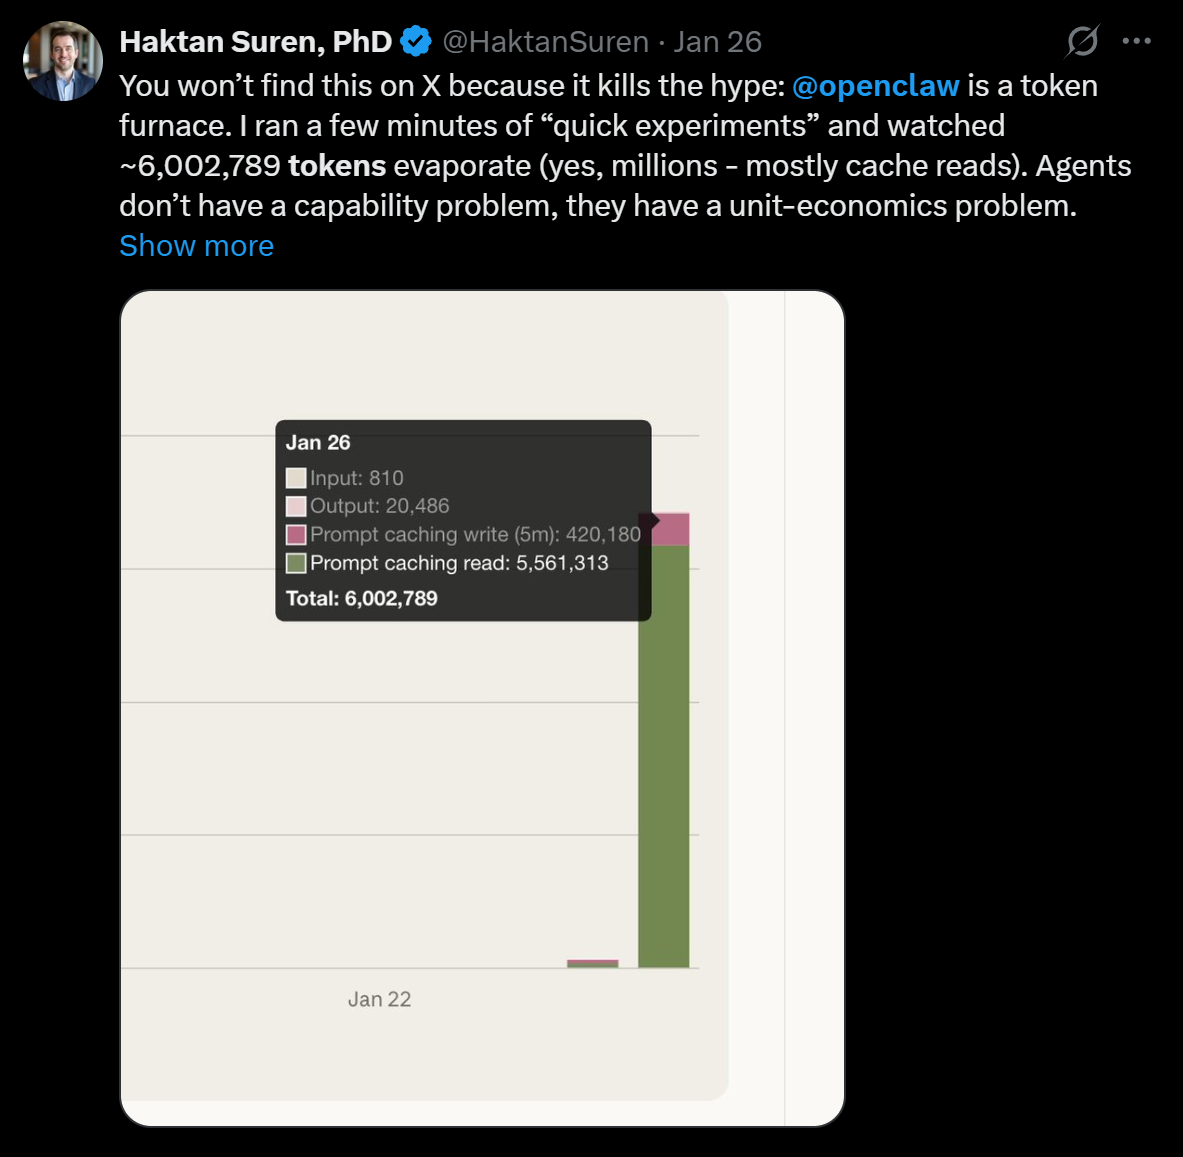Expand tweet with Show more
The image size is (1183, 1157).
click(x=196, y=246)
